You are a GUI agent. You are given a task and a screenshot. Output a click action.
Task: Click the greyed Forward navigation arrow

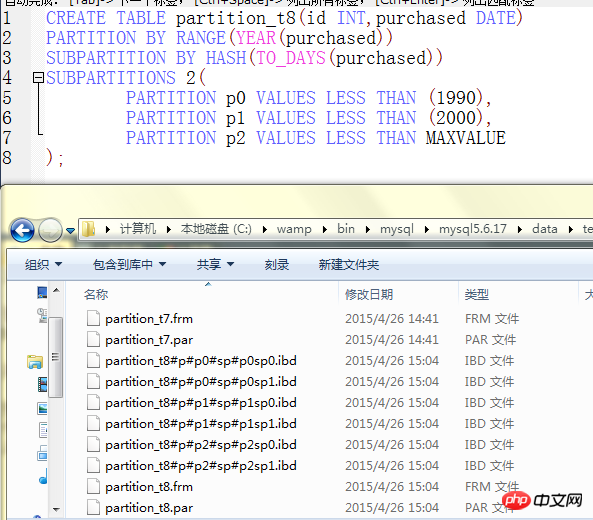[x=51, y=230]
